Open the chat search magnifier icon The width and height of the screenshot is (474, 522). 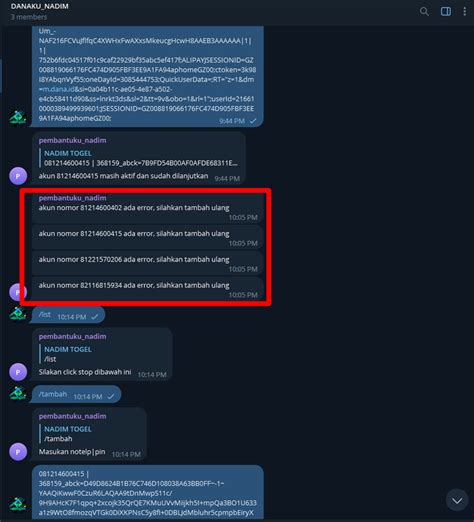tap(424, 12)
